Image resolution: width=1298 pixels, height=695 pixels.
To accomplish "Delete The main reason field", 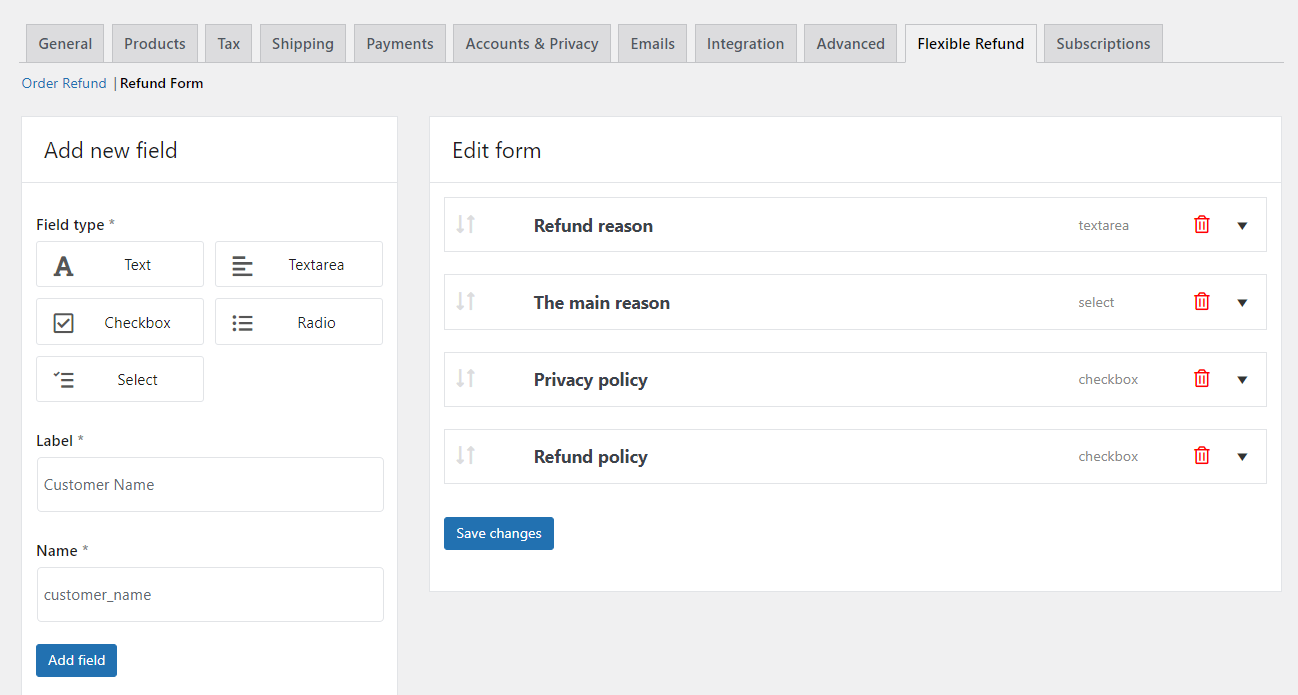I will (x=1202, y=302).
